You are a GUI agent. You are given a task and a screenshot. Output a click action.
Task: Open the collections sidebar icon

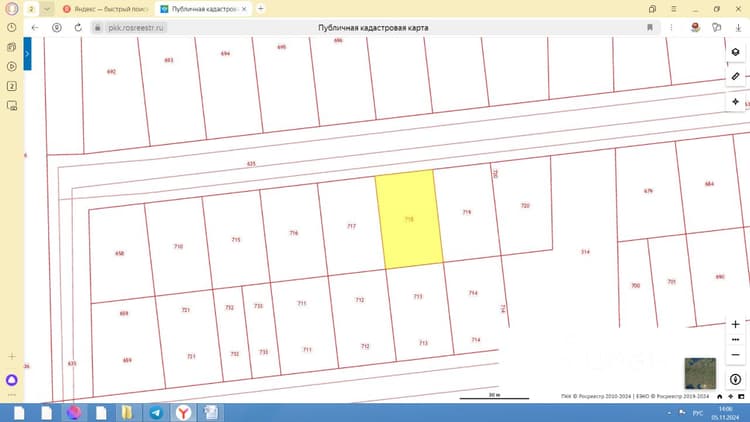pos(12,47)
